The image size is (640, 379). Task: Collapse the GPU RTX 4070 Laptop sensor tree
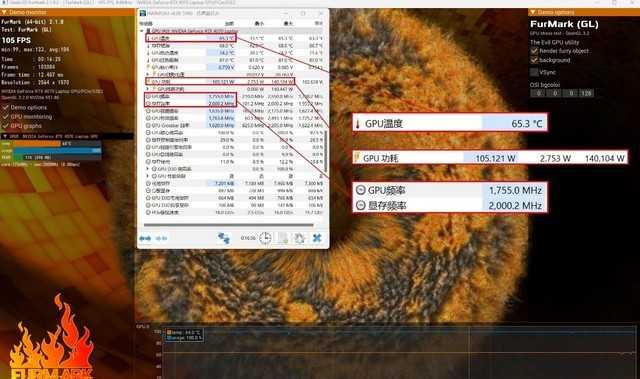pyautogui.click(x=142, y=31)
